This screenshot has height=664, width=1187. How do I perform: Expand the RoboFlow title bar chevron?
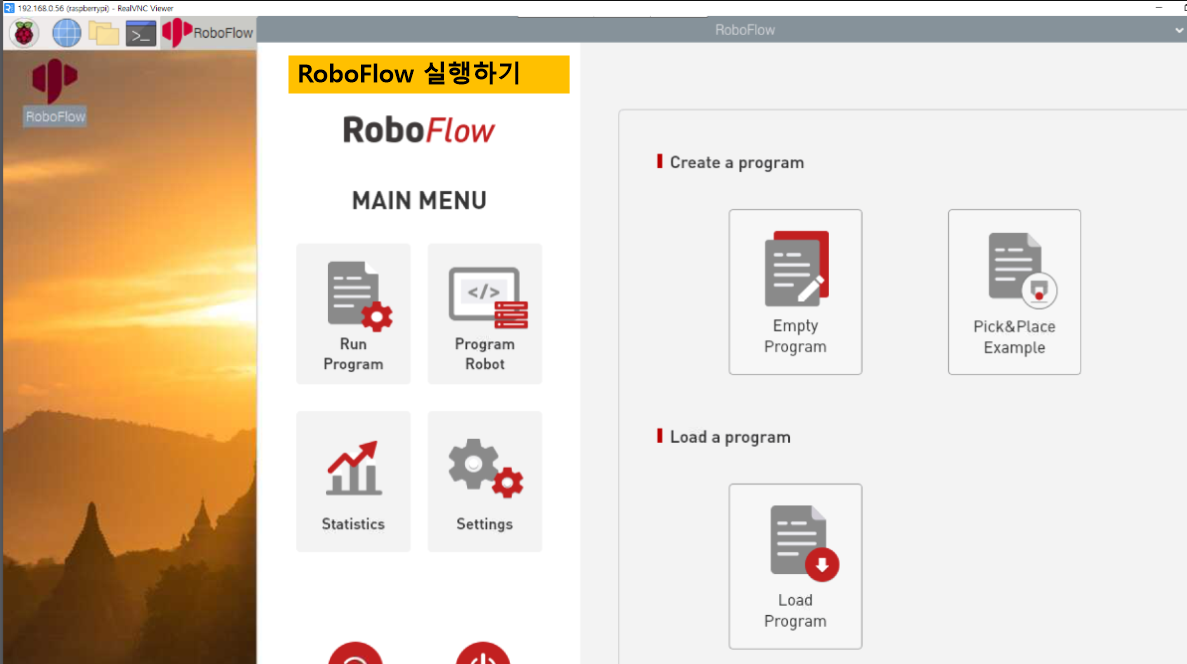click(1179, 30)
